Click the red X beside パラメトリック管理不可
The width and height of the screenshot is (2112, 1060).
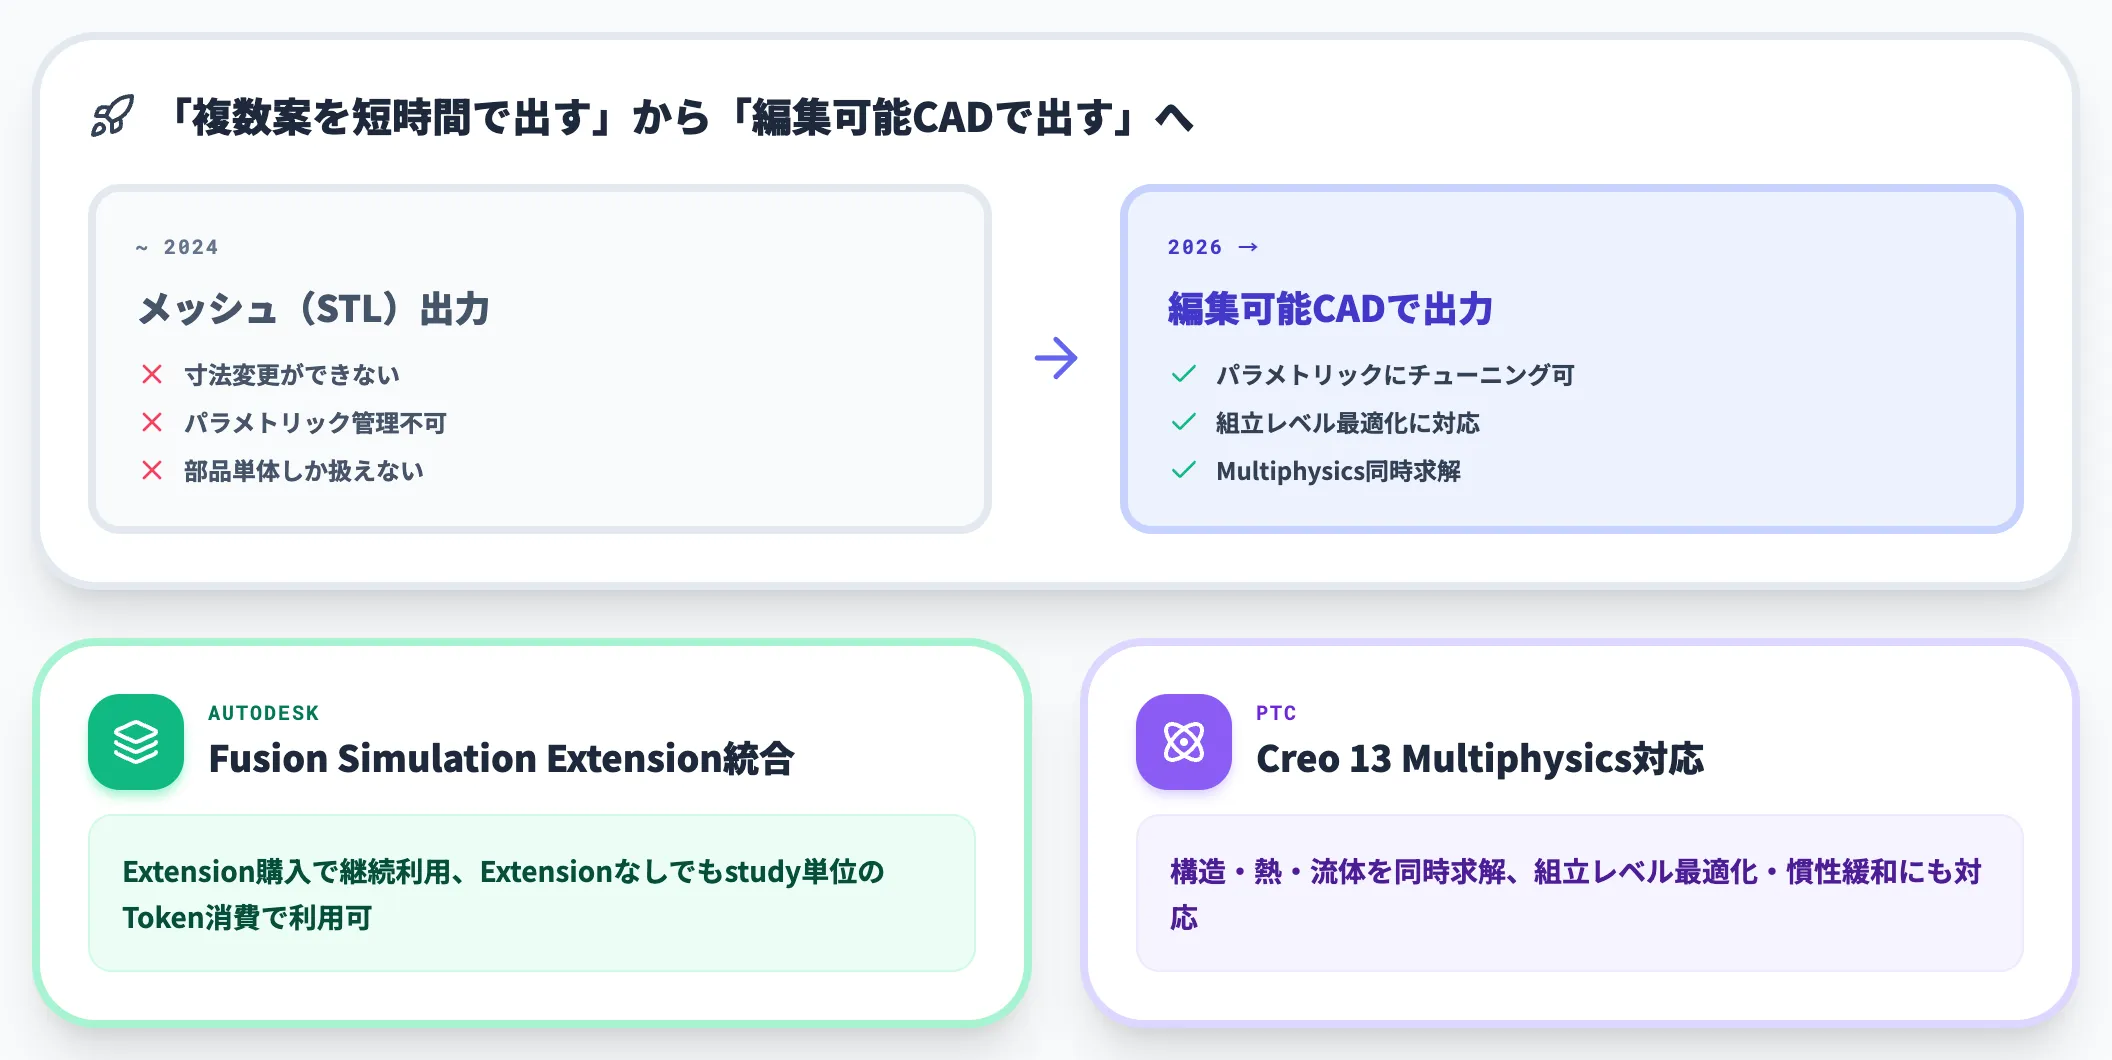coord(152,423)
